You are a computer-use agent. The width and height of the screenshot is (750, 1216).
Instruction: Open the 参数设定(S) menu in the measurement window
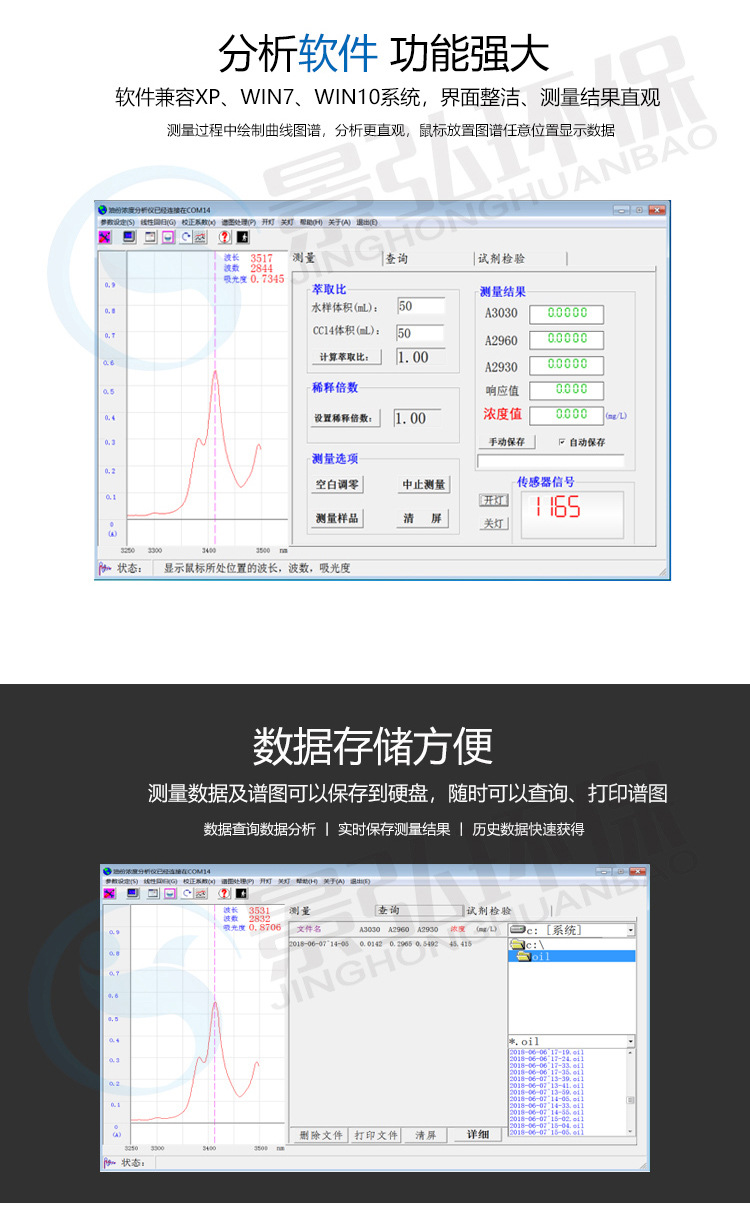pyautogui.click(x=118, y=222)
